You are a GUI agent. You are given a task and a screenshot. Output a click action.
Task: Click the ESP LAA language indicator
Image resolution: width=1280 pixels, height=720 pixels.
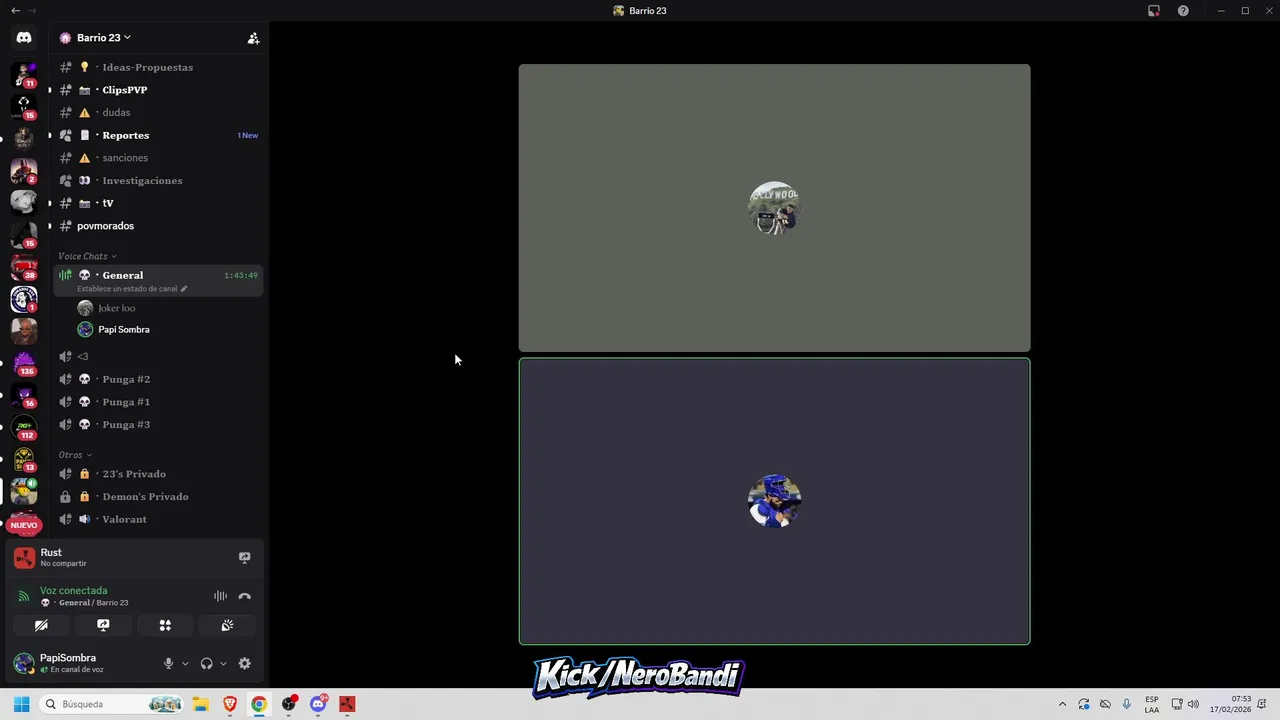tap(1152, 704)
